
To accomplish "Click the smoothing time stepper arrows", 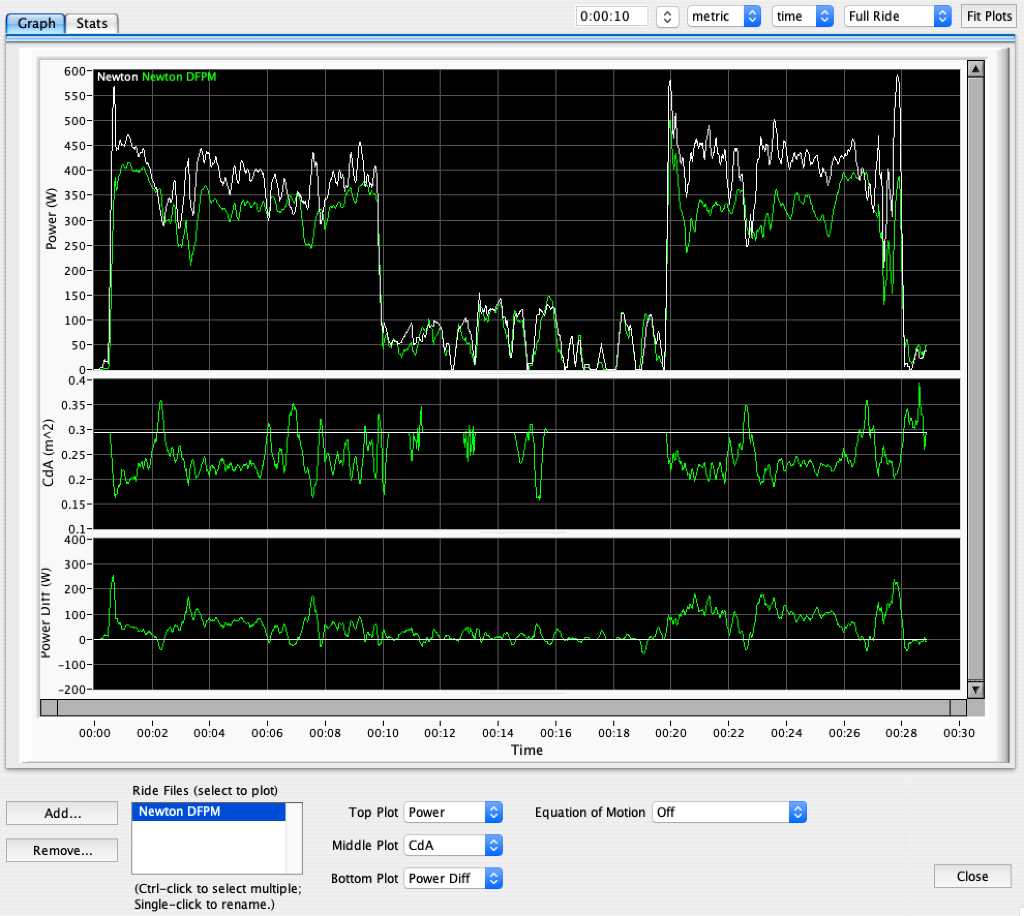I will click(x=667, y=16).
